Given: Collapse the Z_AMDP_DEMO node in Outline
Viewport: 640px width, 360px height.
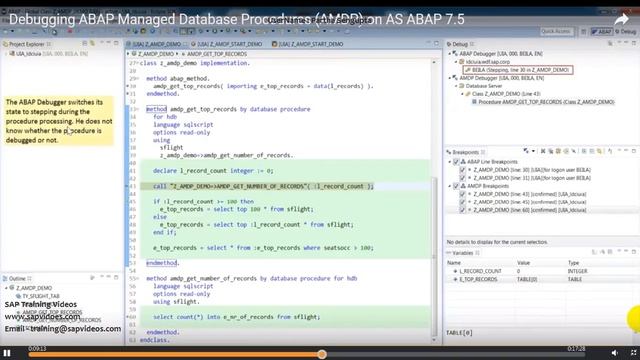Looking at the screenshot, I should click(x=6, y=288).
